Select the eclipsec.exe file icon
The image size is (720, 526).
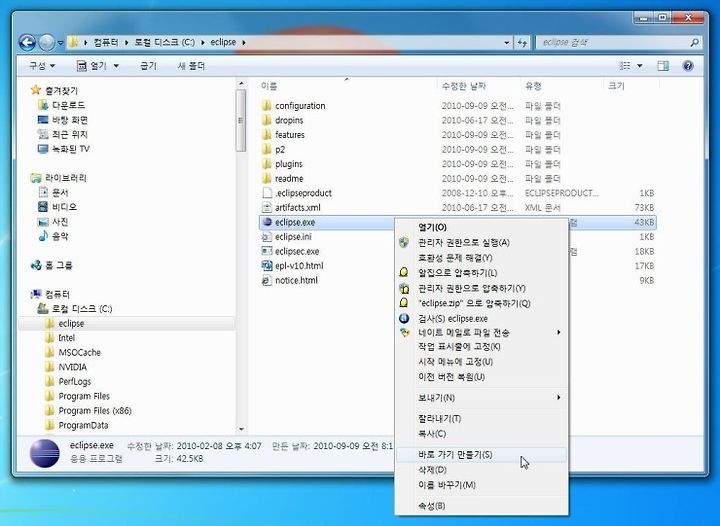[267, 251]
